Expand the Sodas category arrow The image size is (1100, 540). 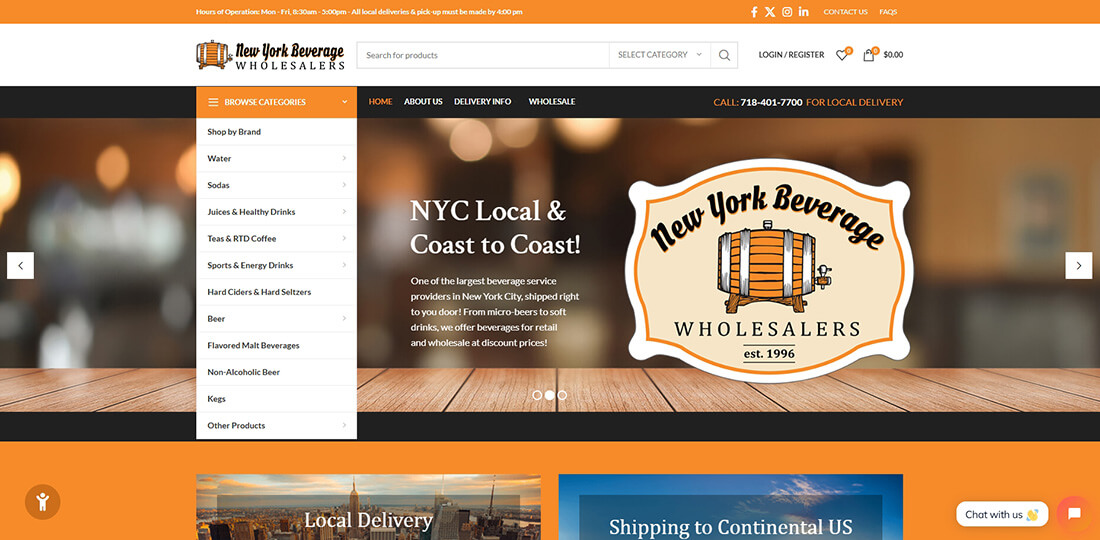pos(344,185)
